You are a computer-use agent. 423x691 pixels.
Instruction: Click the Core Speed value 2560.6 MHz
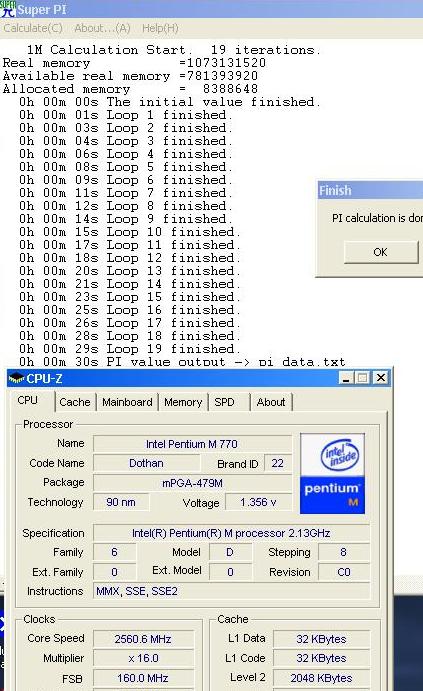coord(143,639)
